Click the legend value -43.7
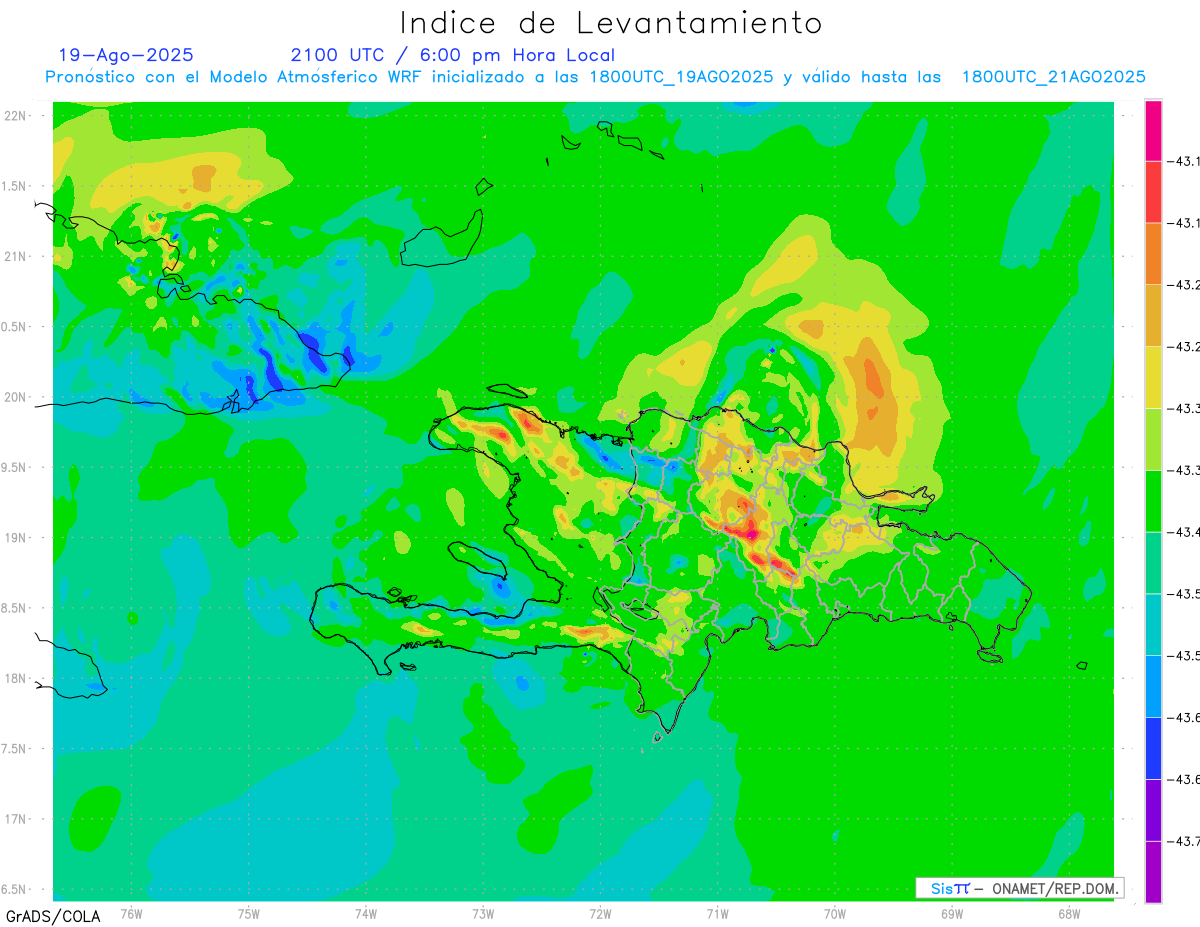The height and width of the screenshot is (927, 1200). tap(1185, 841)
